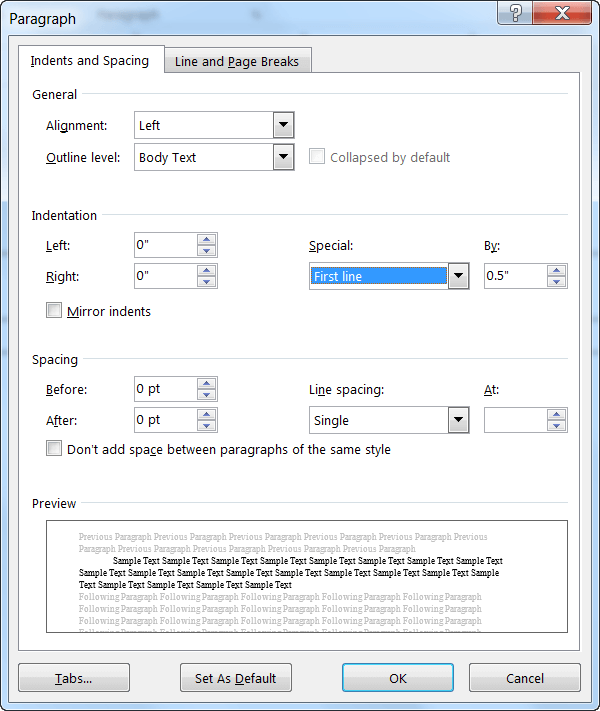
Task: Open the Line spacing dropdown
Action: [x=458, y=420]
